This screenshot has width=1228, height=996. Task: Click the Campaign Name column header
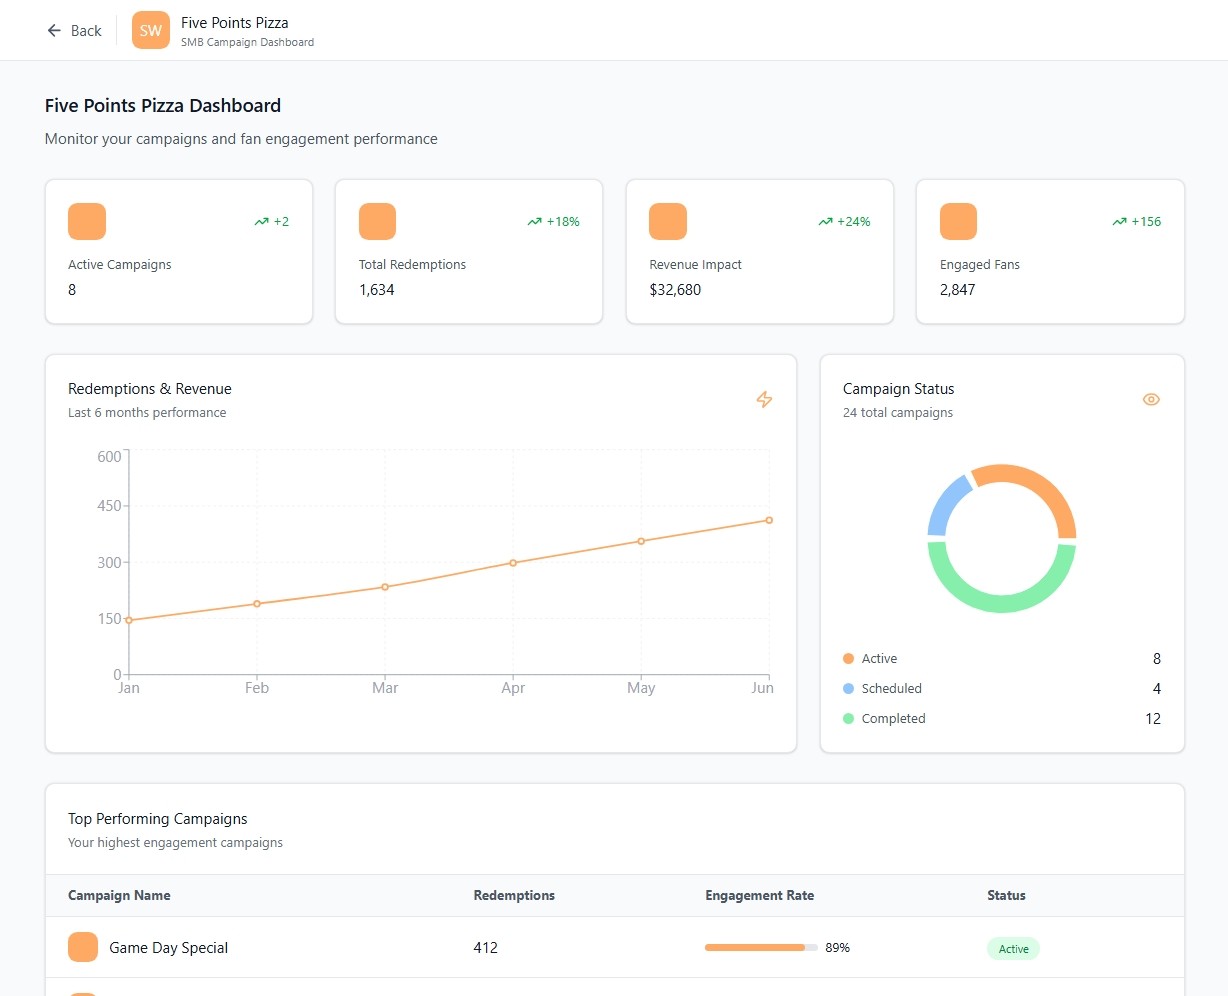[119, 895]
